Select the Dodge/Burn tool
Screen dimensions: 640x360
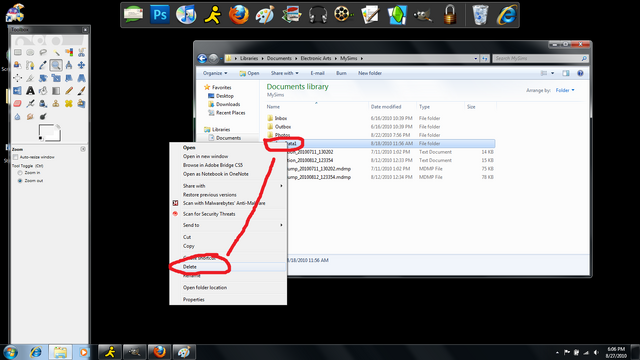(x=43, y=116)
